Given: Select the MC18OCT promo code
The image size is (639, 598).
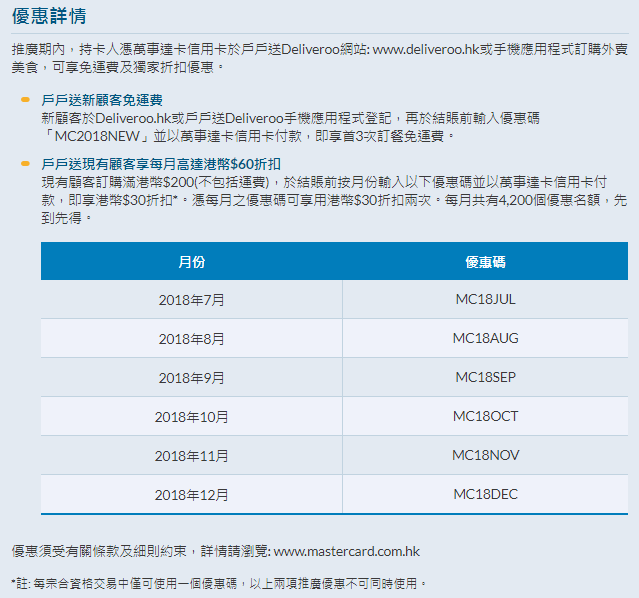Looking at the screenshot, I should (x=485, y=416).
